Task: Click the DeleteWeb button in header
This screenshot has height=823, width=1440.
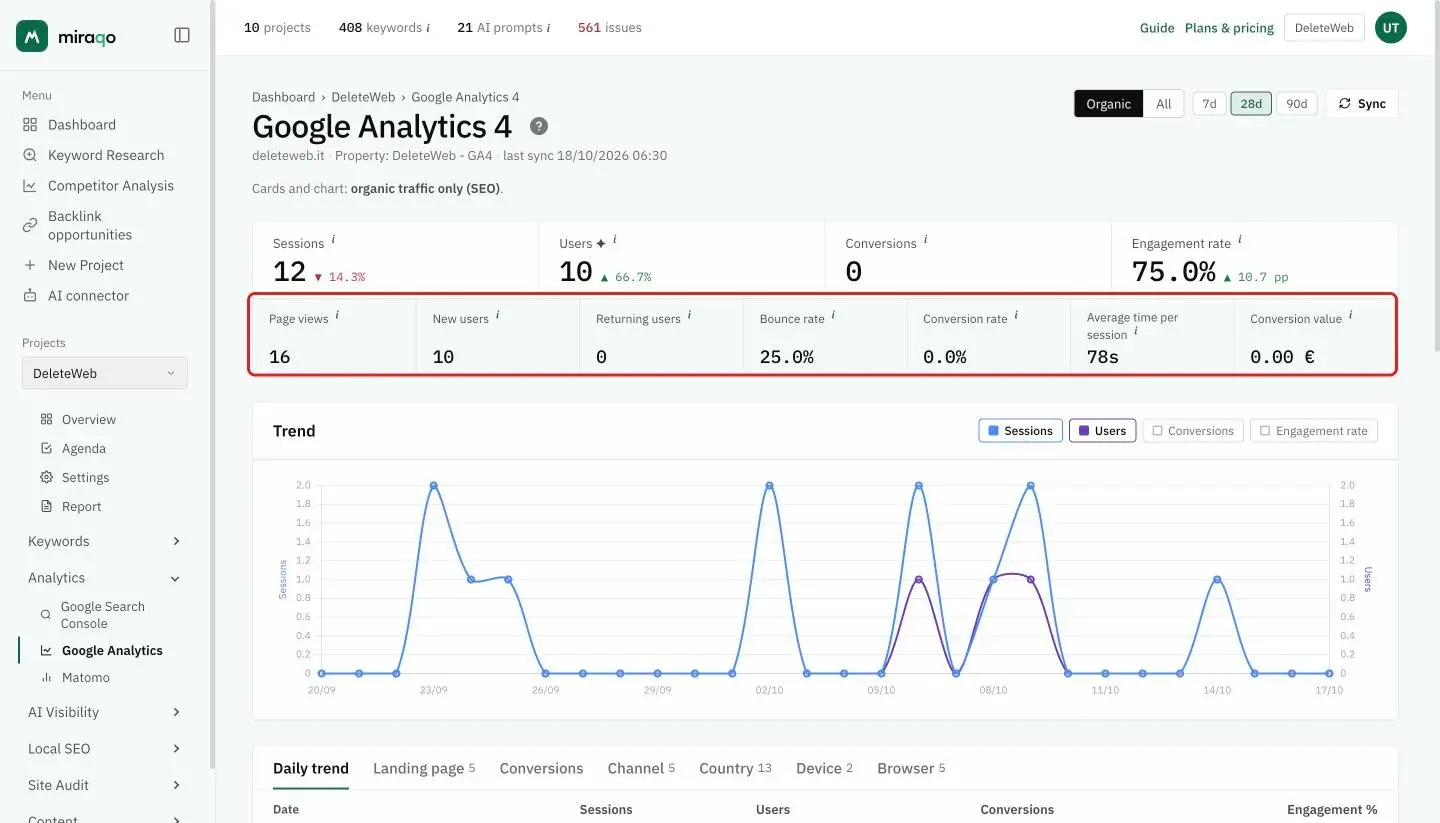Action: point(1324,28)
